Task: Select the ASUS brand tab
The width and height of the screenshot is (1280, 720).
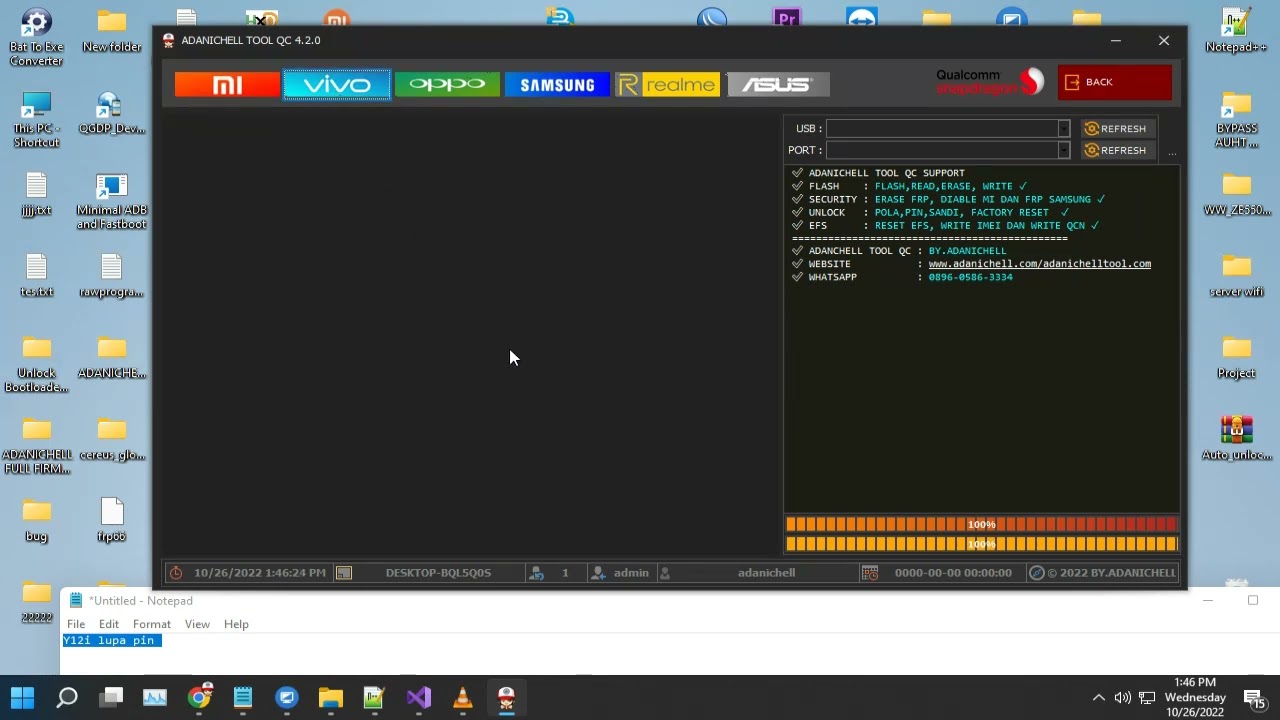Action: [x=778, y=85]
